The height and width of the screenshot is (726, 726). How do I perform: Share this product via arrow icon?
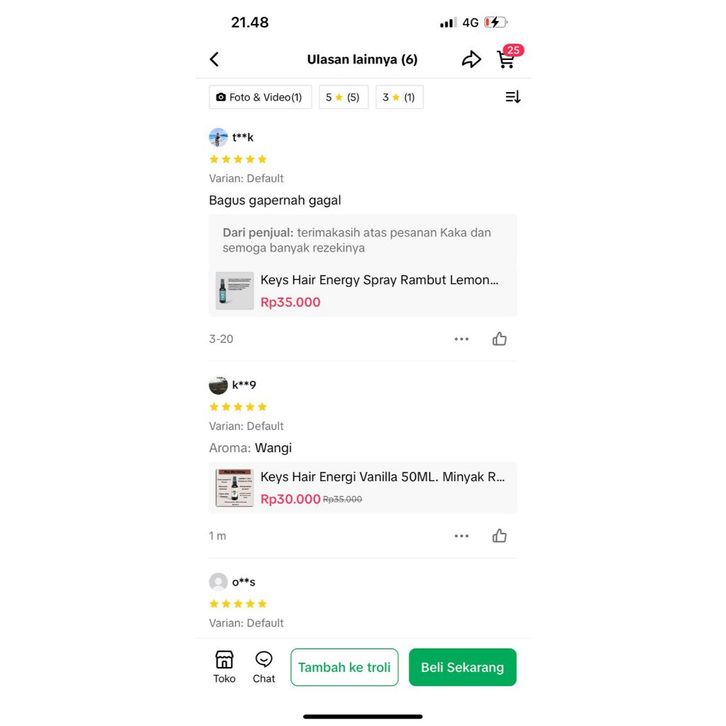pos(471,59)
